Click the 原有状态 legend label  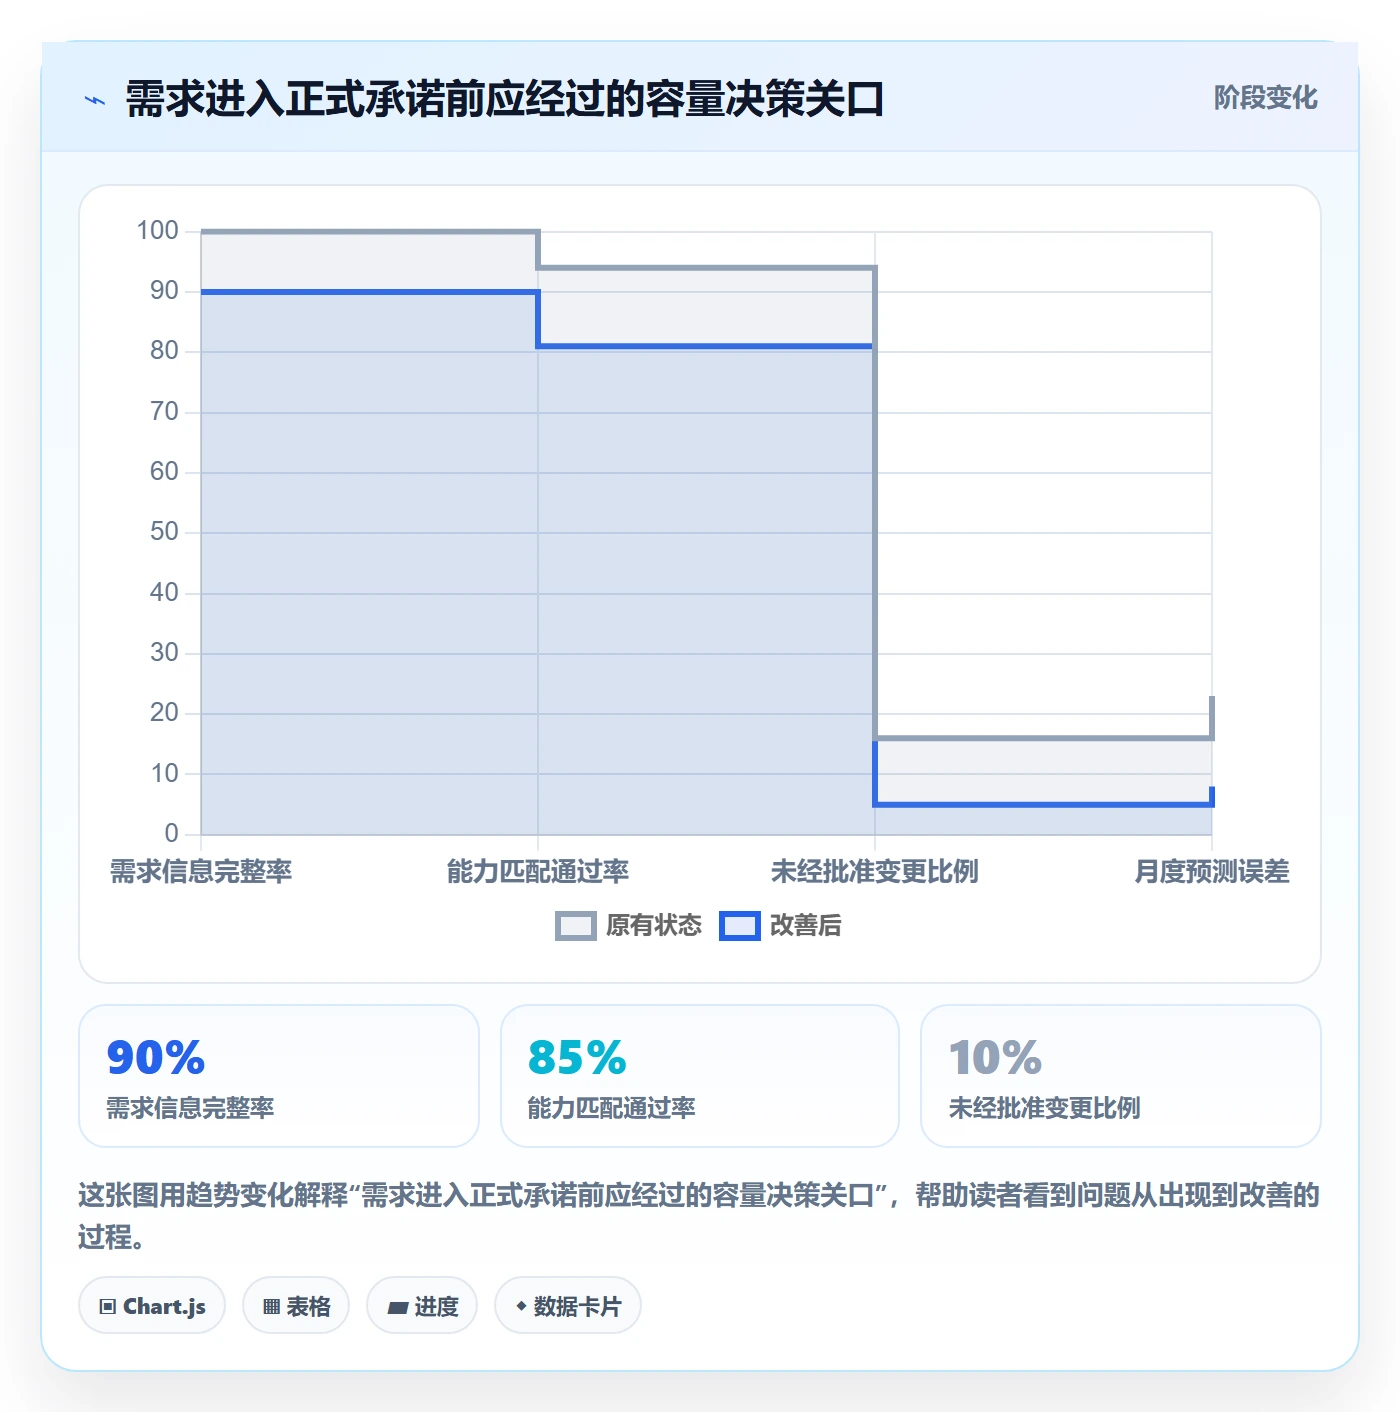(654, 926)
